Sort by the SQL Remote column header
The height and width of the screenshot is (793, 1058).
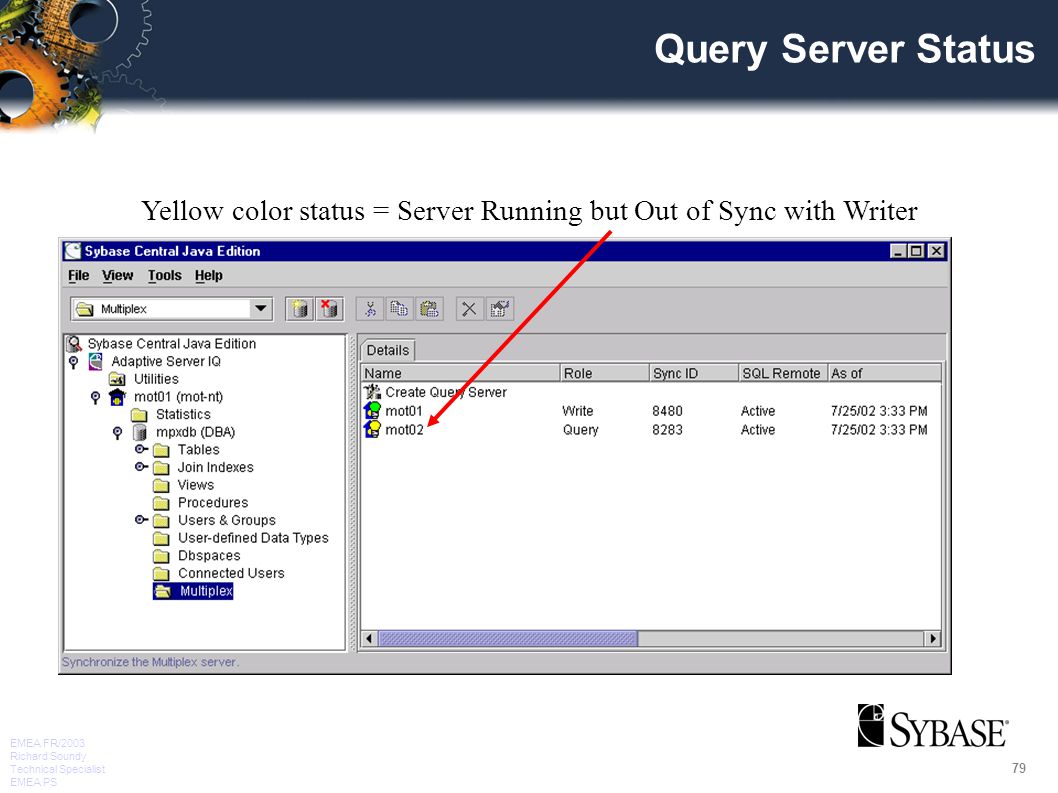pos(783,373)
